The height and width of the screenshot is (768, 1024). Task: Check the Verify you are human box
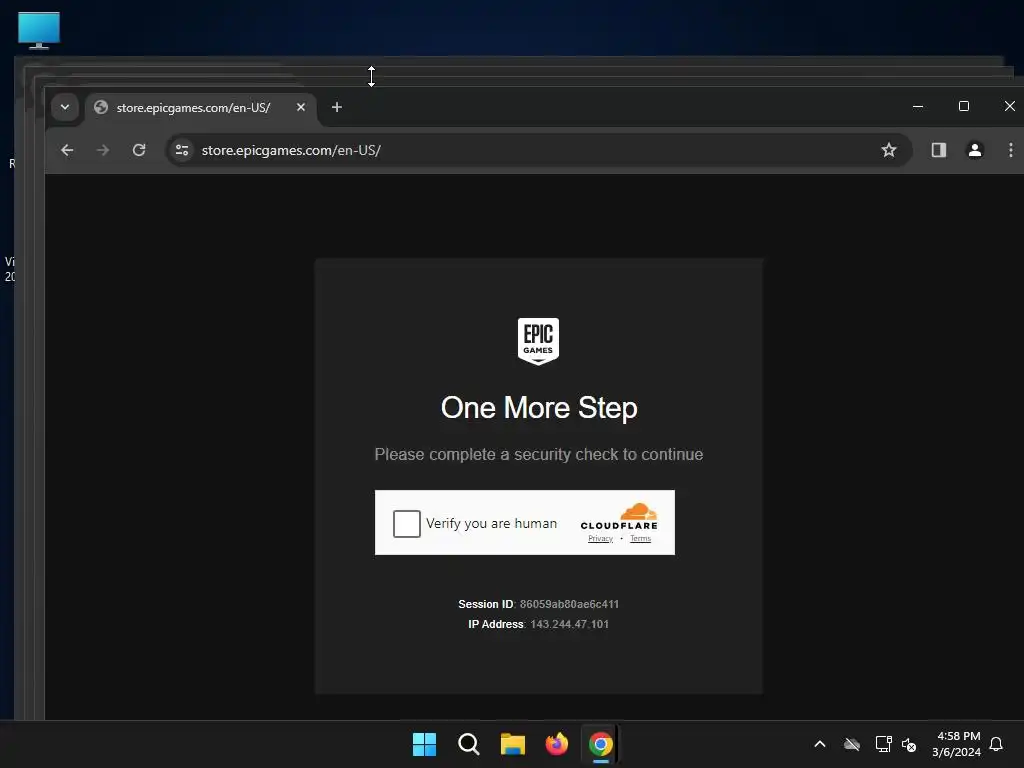[406, 524]
